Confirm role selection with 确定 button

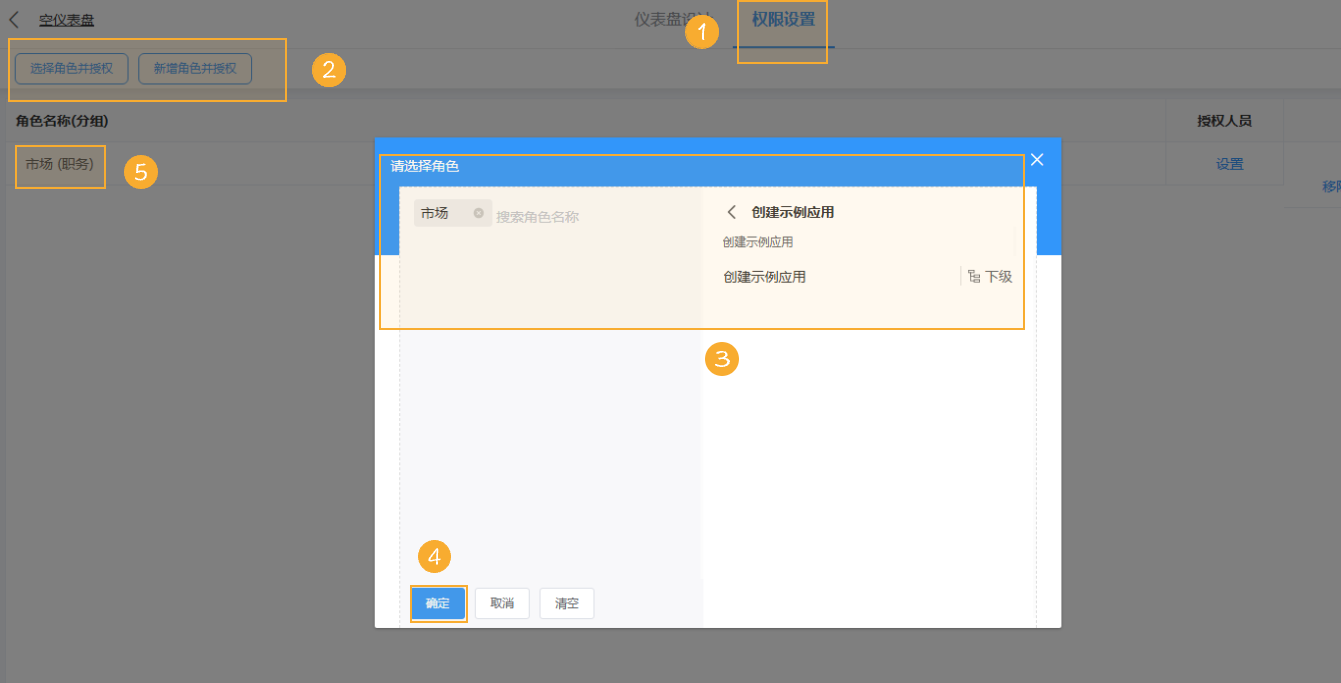tap(438, 603)
